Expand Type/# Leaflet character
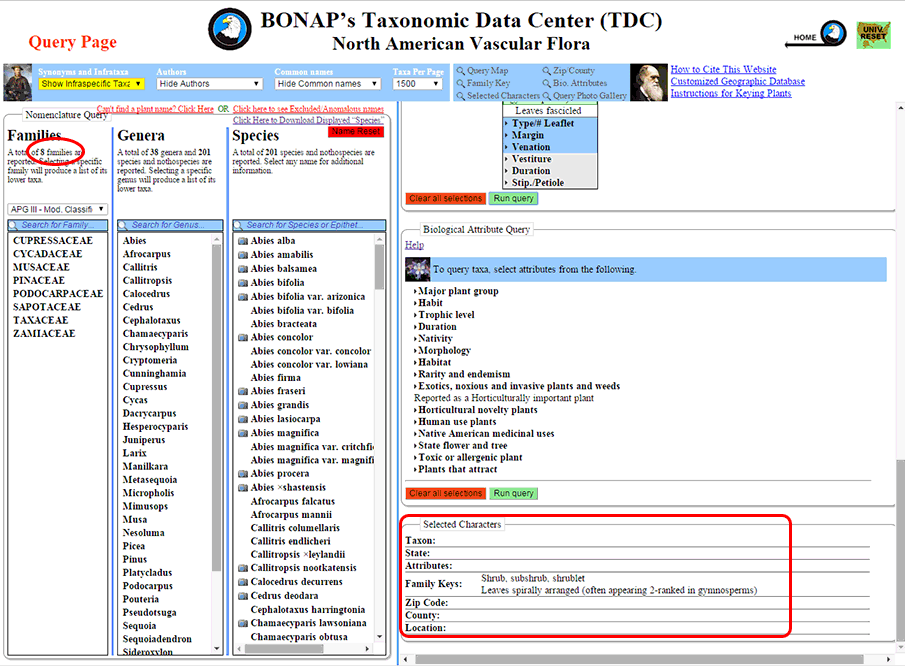The image size is (905, 666). point(543,123)
